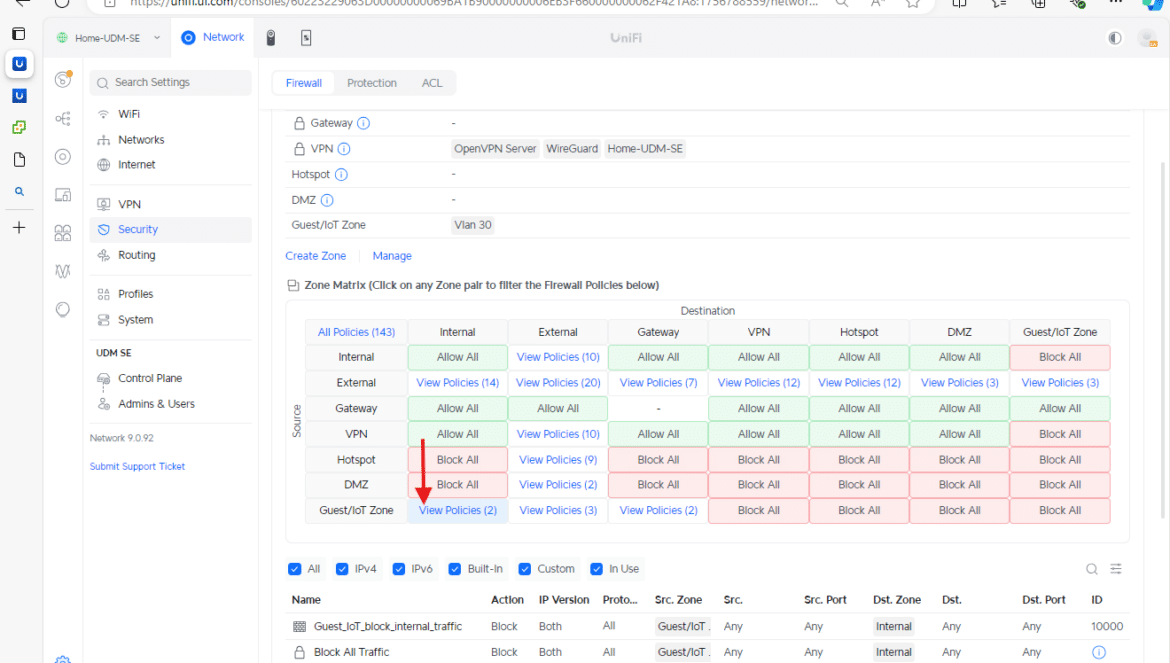The height and width of the screenshot is (663, 1170).
Task: Select Block All cell Internal to Guest/IoT Zone
Action: [1060, 357]
